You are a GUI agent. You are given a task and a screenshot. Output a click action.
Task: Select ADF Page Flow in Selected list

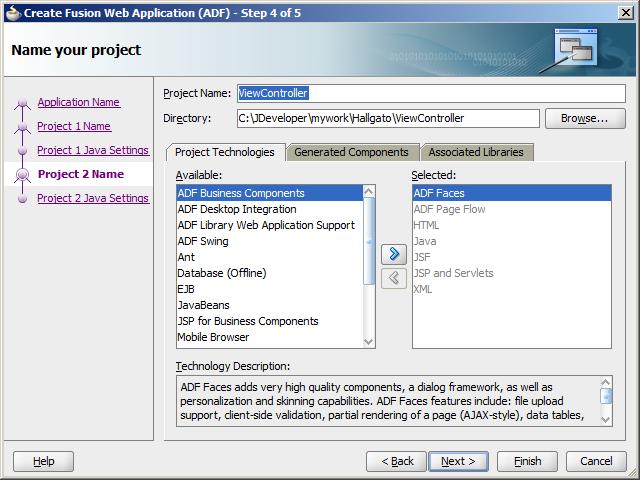coord(512,209)
